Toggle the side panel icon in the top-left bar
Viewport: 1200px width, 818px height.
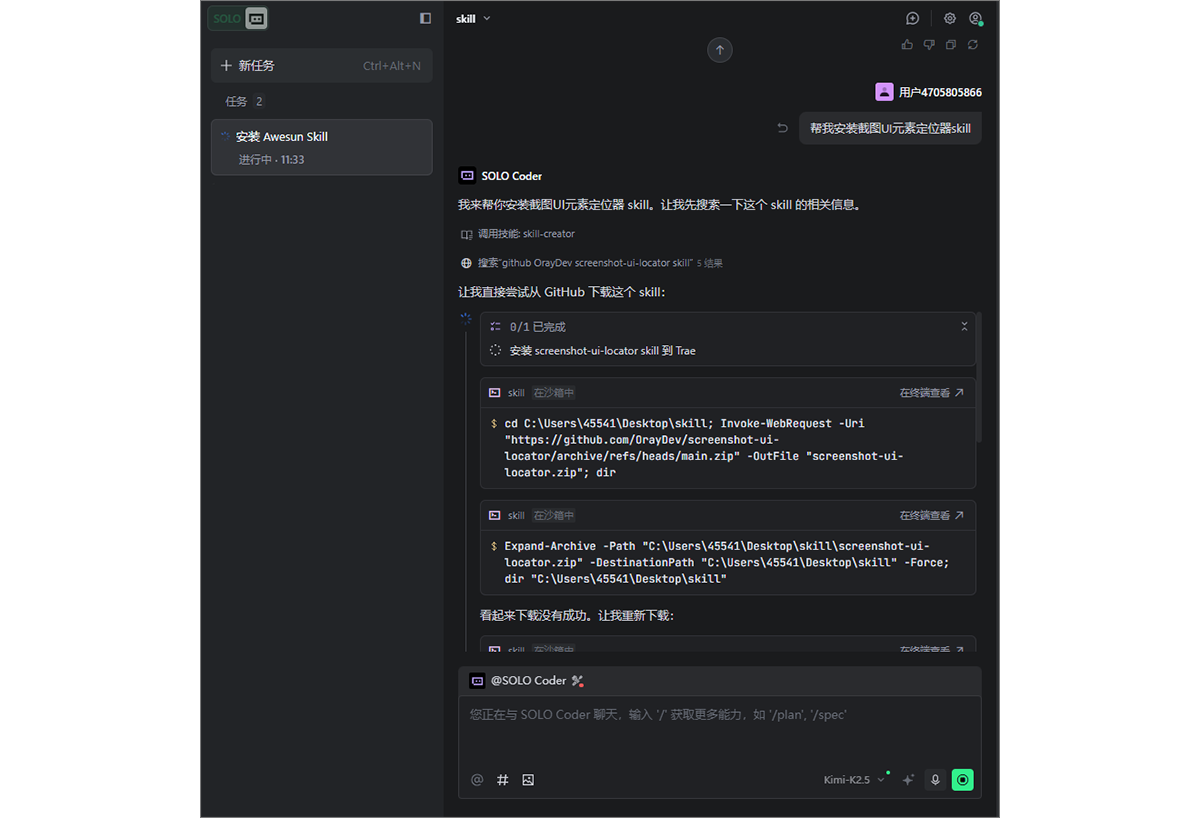tap(424, 17)
